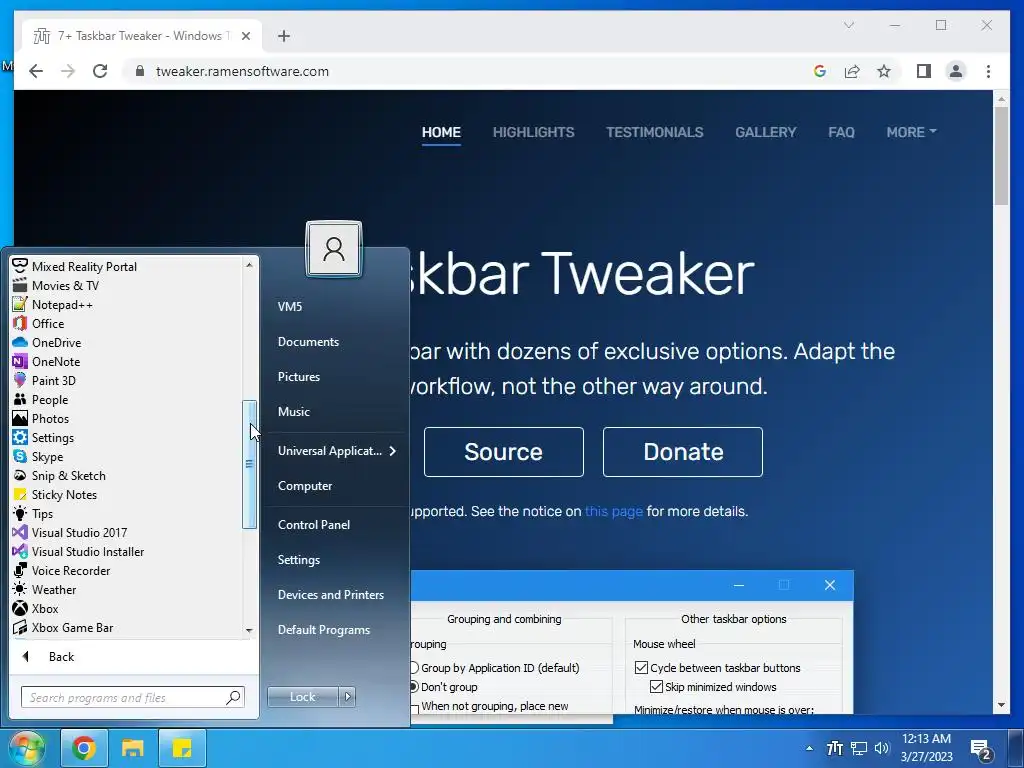Screen dimensions: 1024x768
Task: Click the user account picture in start menu
Action: tap(334, 249)
